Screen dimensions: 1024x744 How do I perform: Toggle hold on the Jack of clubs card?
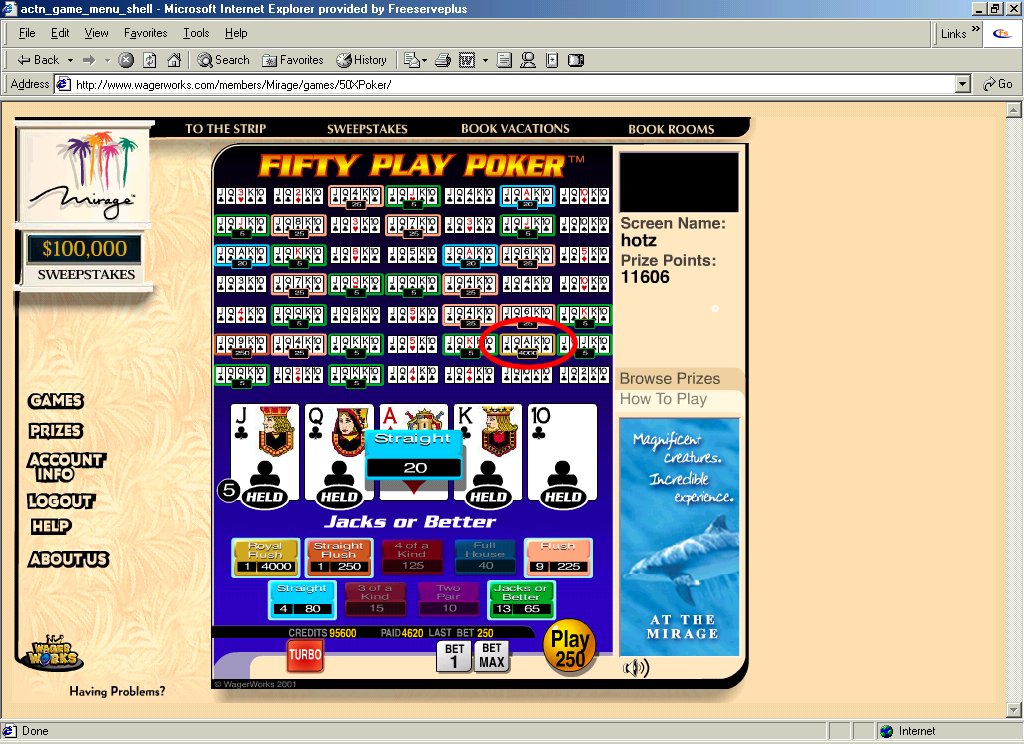[264, 454]
